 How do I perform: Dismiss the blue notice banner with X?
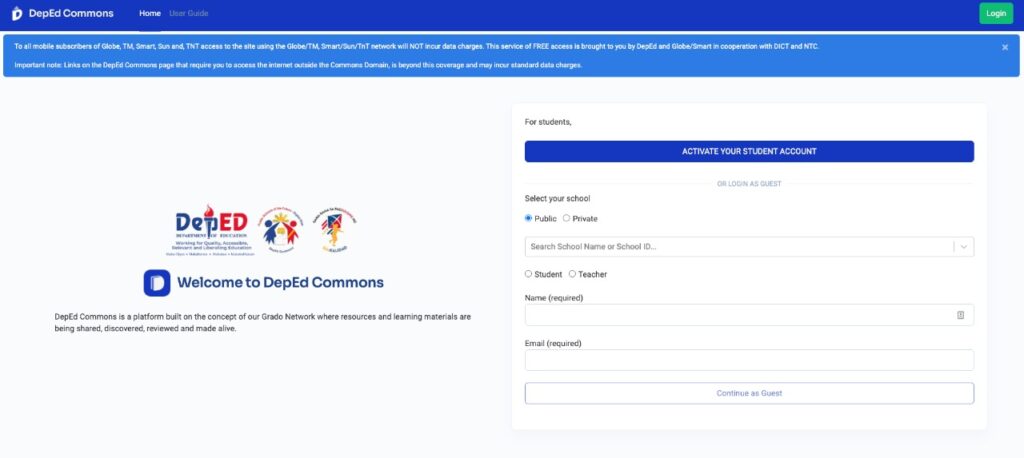1005,47
